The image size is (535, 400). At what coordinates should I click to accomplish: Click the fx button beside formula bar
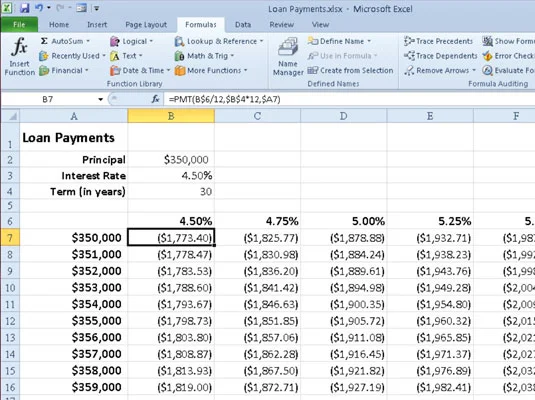click(156, 99)
